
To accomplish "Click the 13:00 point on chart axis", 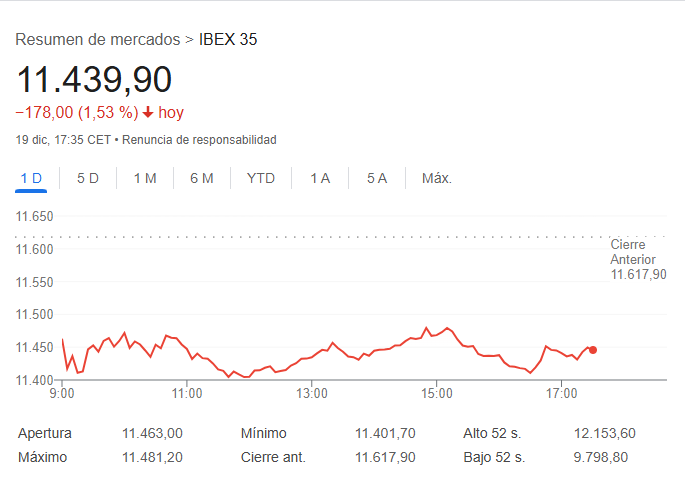I will pyautogui.click(x=312, y=393).
